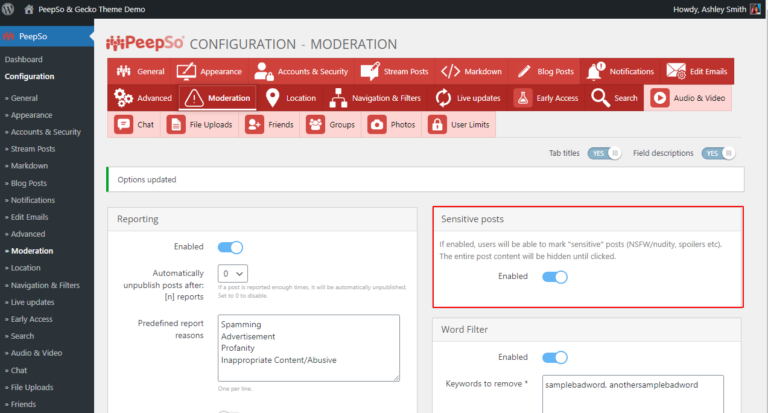The image size is (768, 413).
Task: Disable the Sensitive posts toggle
Action: (x=554, y=277)
